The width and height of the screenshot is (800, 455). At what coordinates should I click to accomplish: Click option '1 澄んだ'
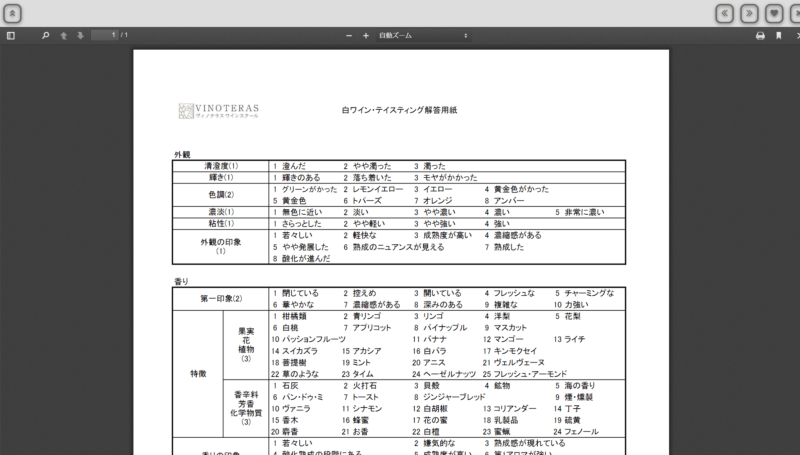pos(289,166)
